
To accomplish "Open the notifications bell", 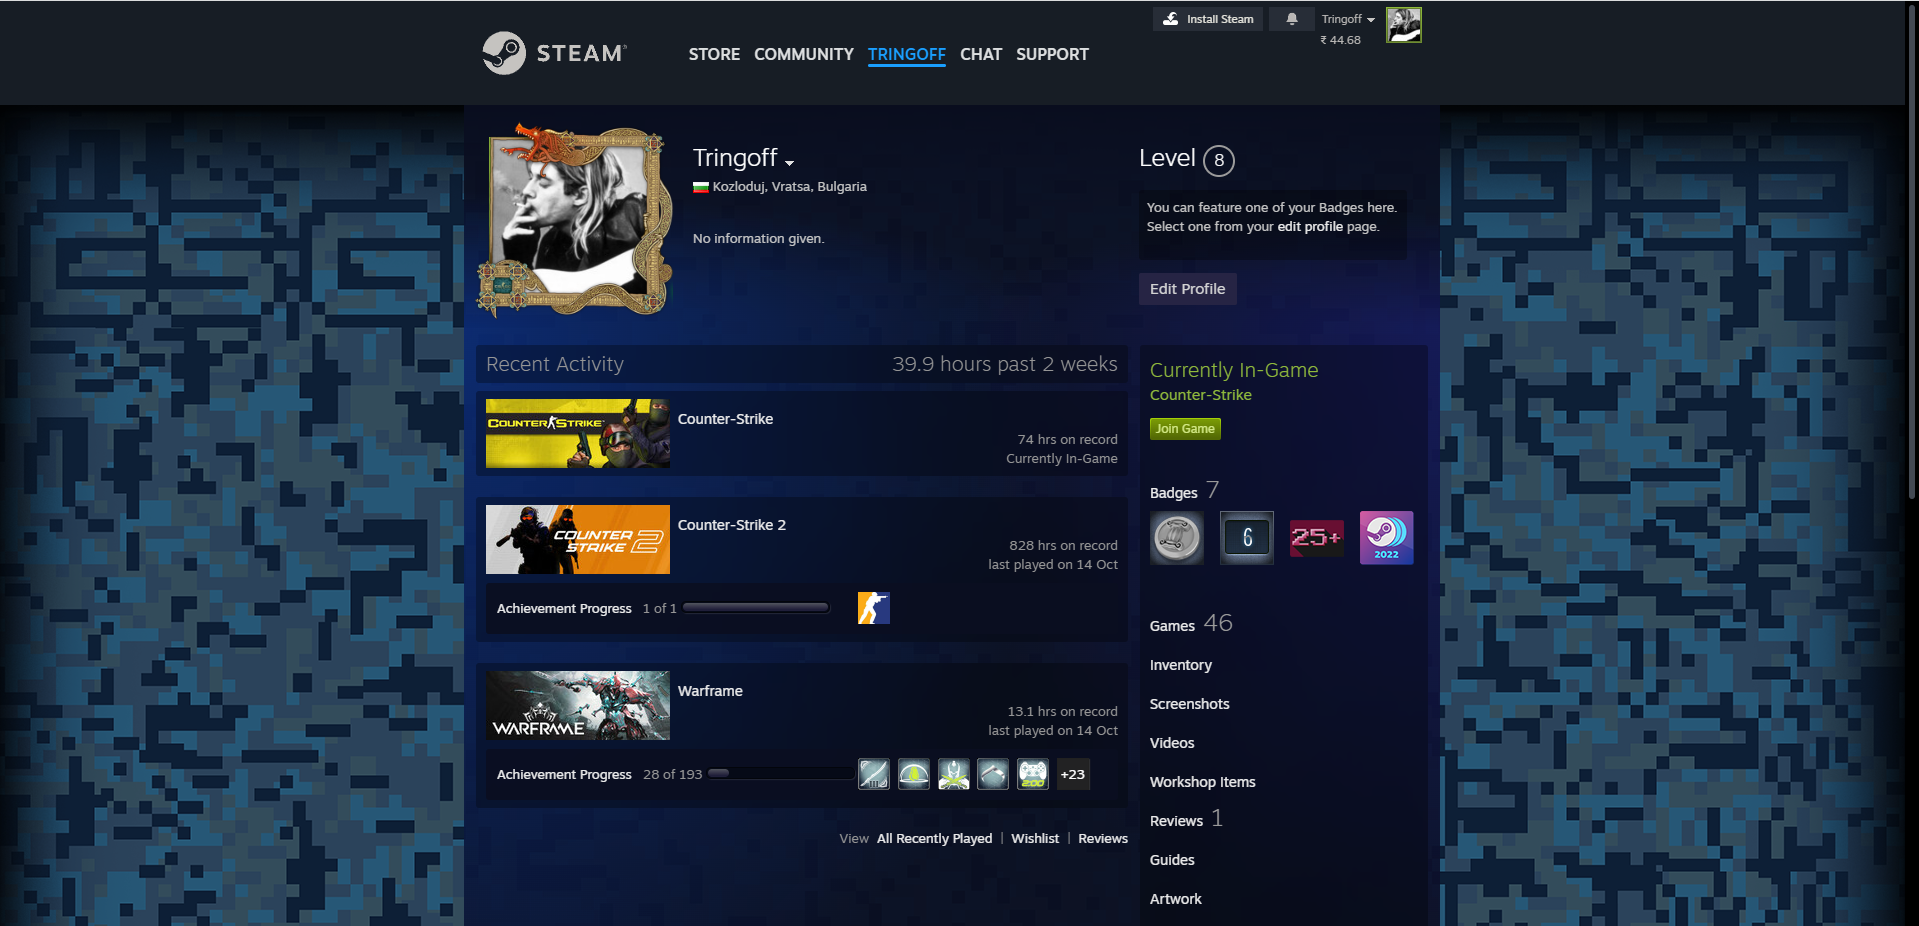I will 1291,19.
